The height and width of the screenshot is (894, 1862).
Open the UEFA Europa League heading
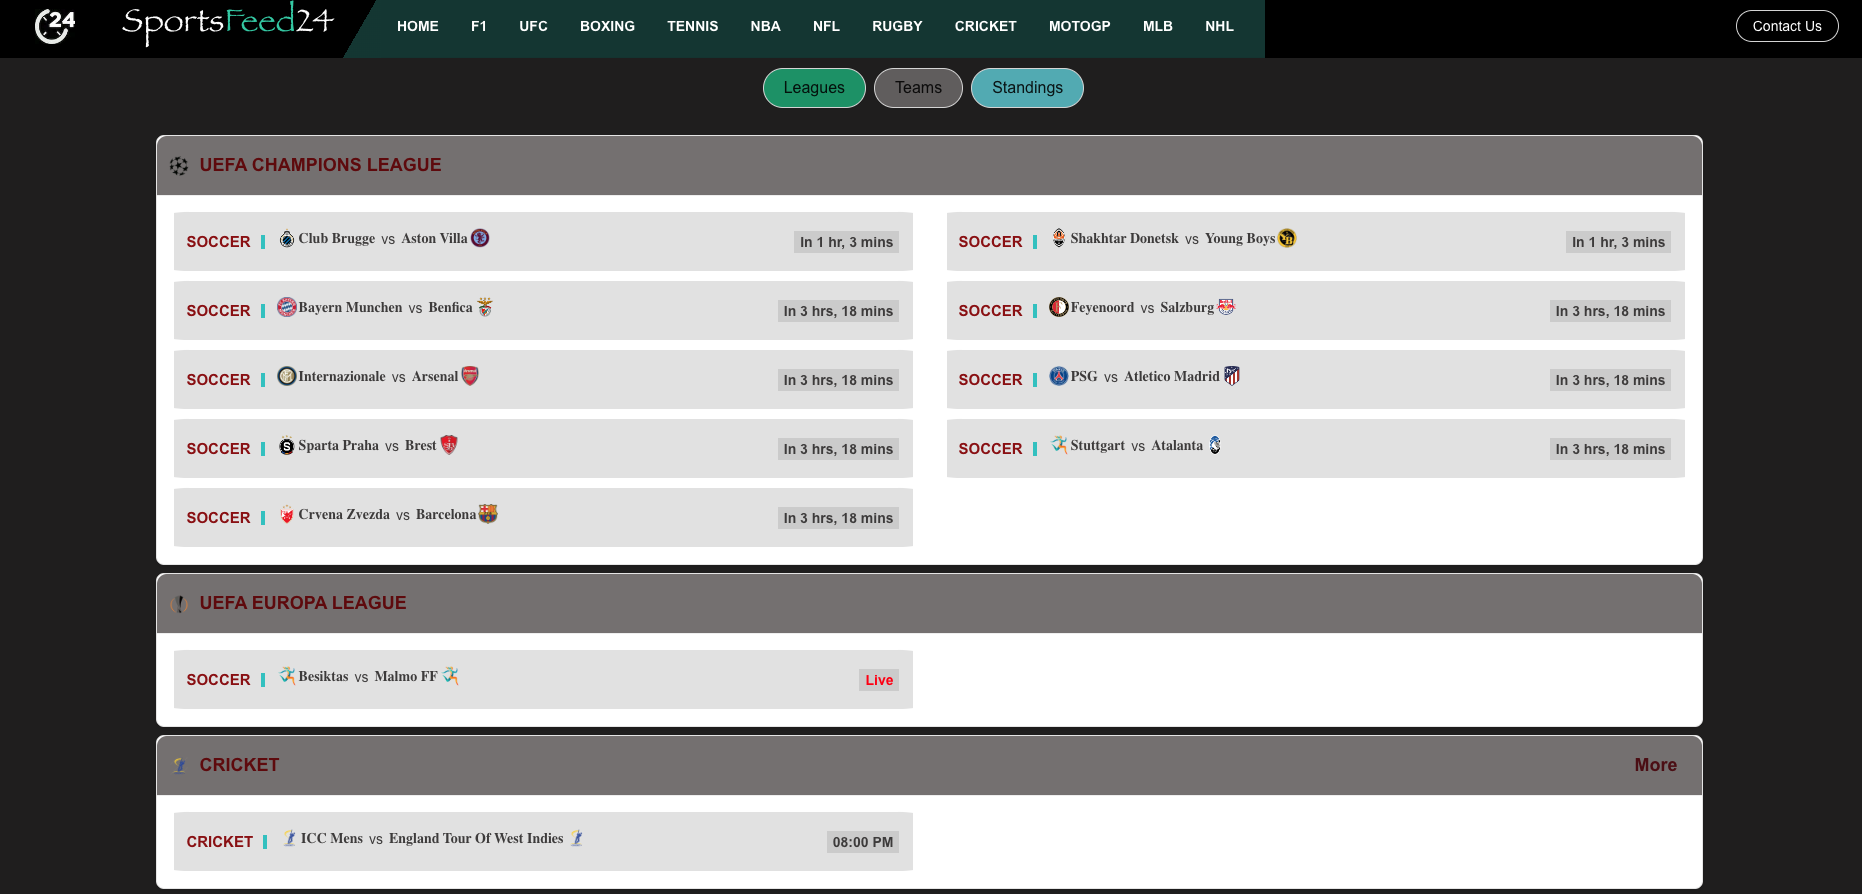coord(303,603)
